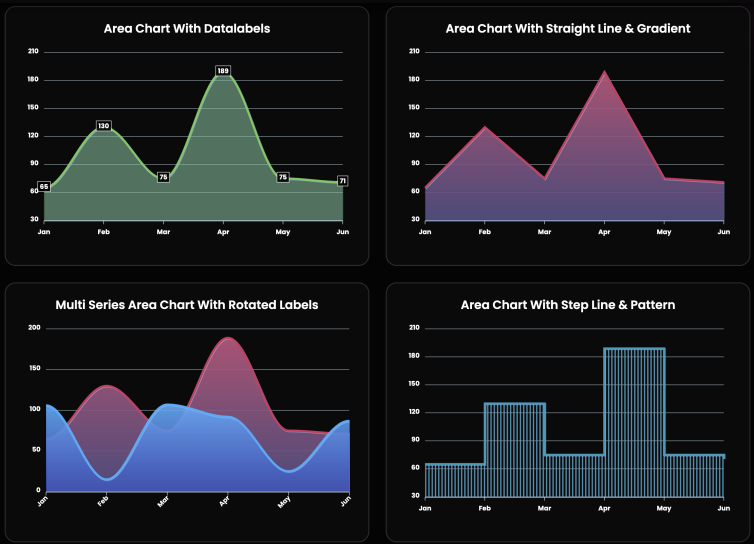Image resolution: width=754 pixels, height=544 pixels.
Task: Click the rotated Apr label in multi series chart
Action: pos(224,501)
